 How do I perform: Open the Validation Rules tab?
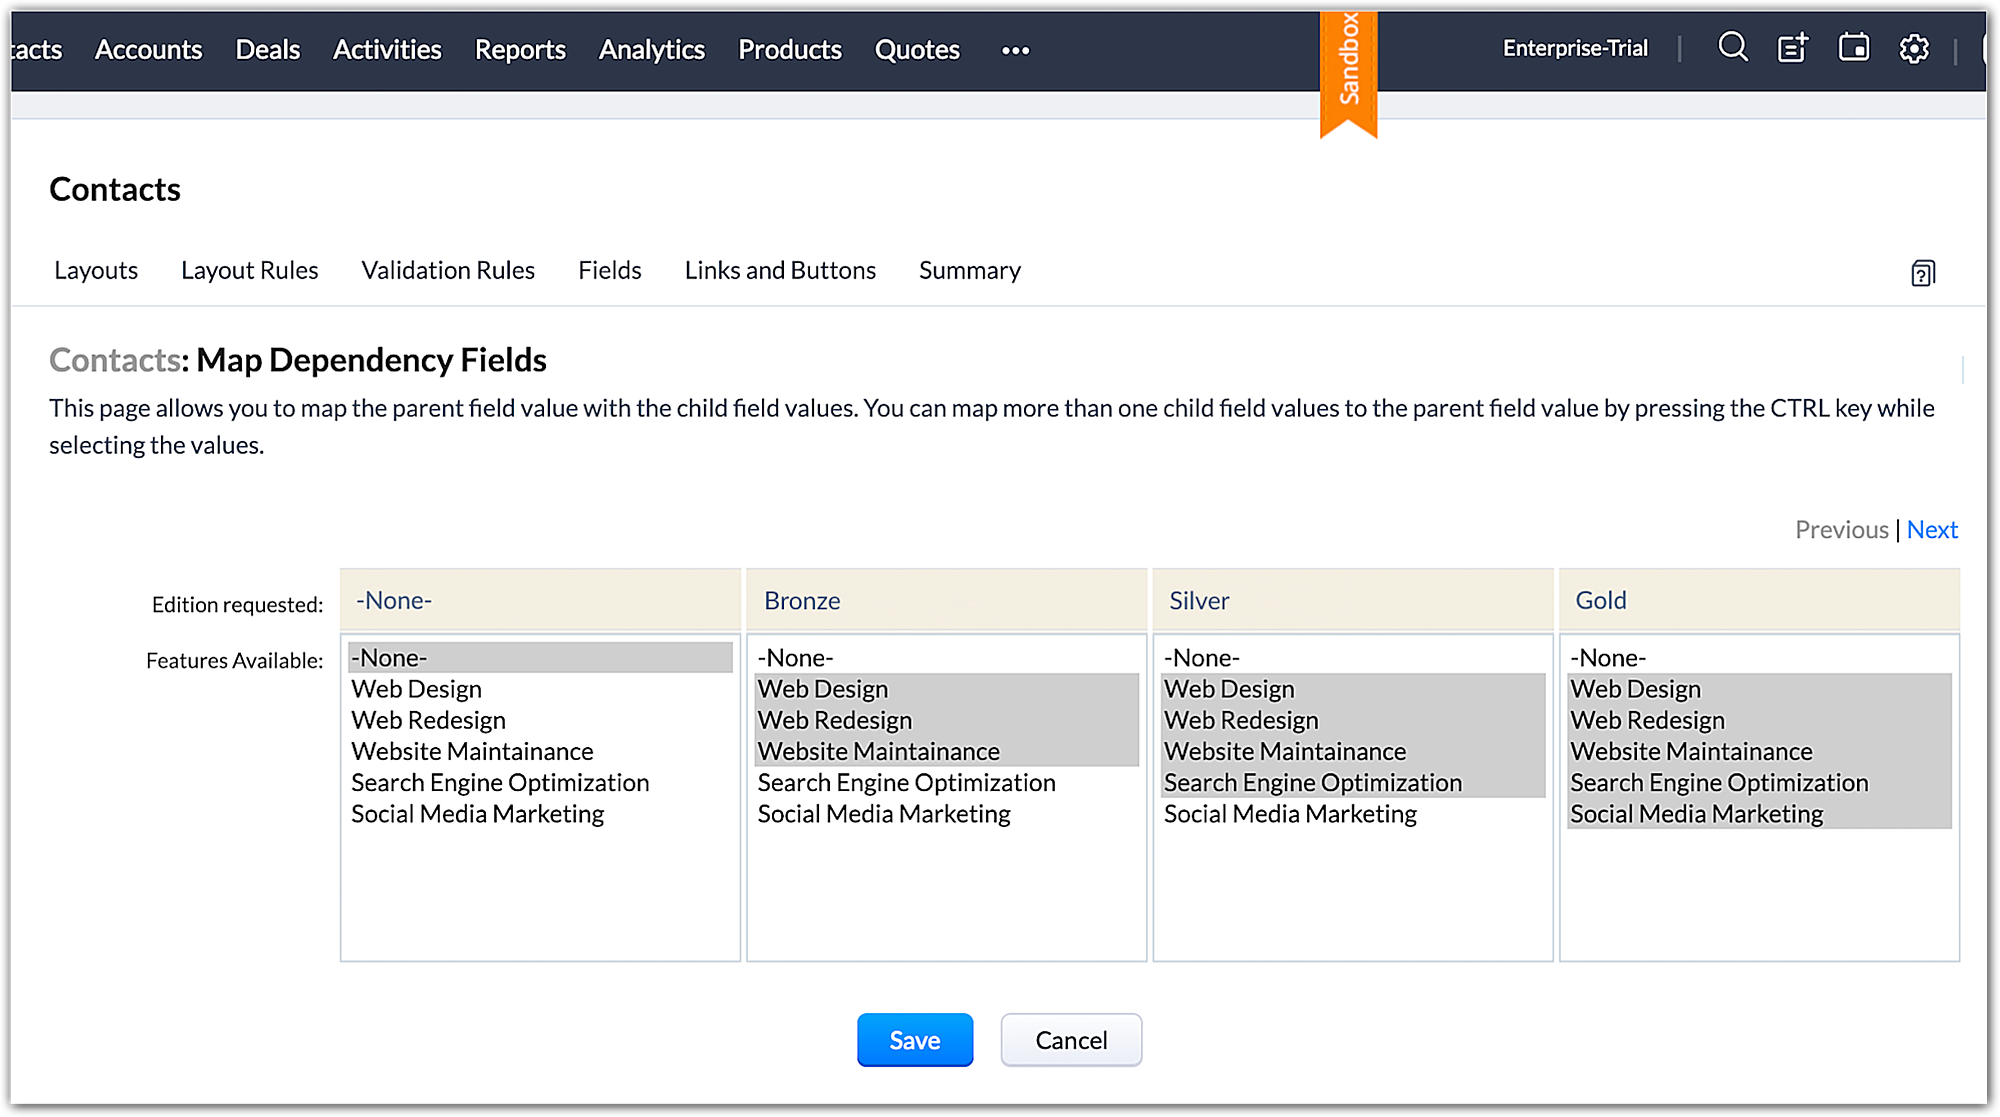[448, 270]
